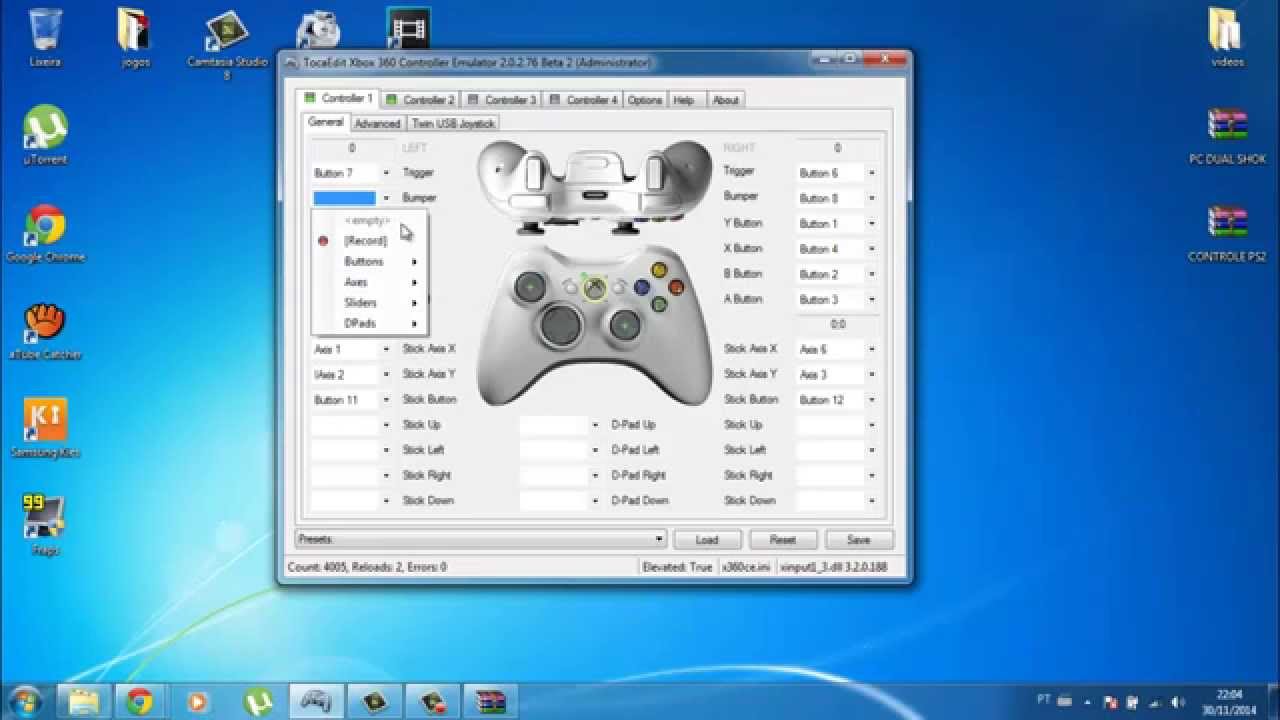1280x720 pixels.
Task: Click the 'Elevated: True' status text
Action: pyautogui.click(x=678, y=567)
